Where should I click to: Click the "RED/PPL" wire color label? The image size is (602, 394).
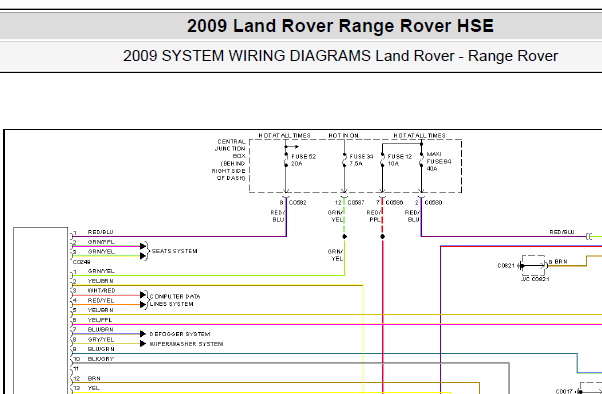click(x=374, y=216)
